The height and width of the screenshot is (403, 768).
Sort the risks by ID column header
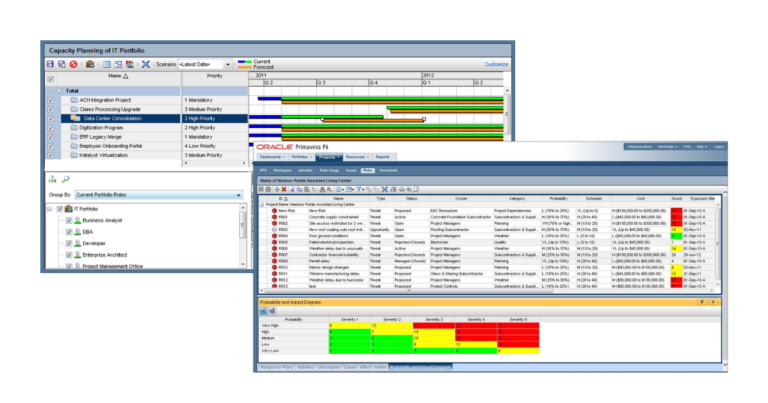pyautogui.click(x=283, y=199)
